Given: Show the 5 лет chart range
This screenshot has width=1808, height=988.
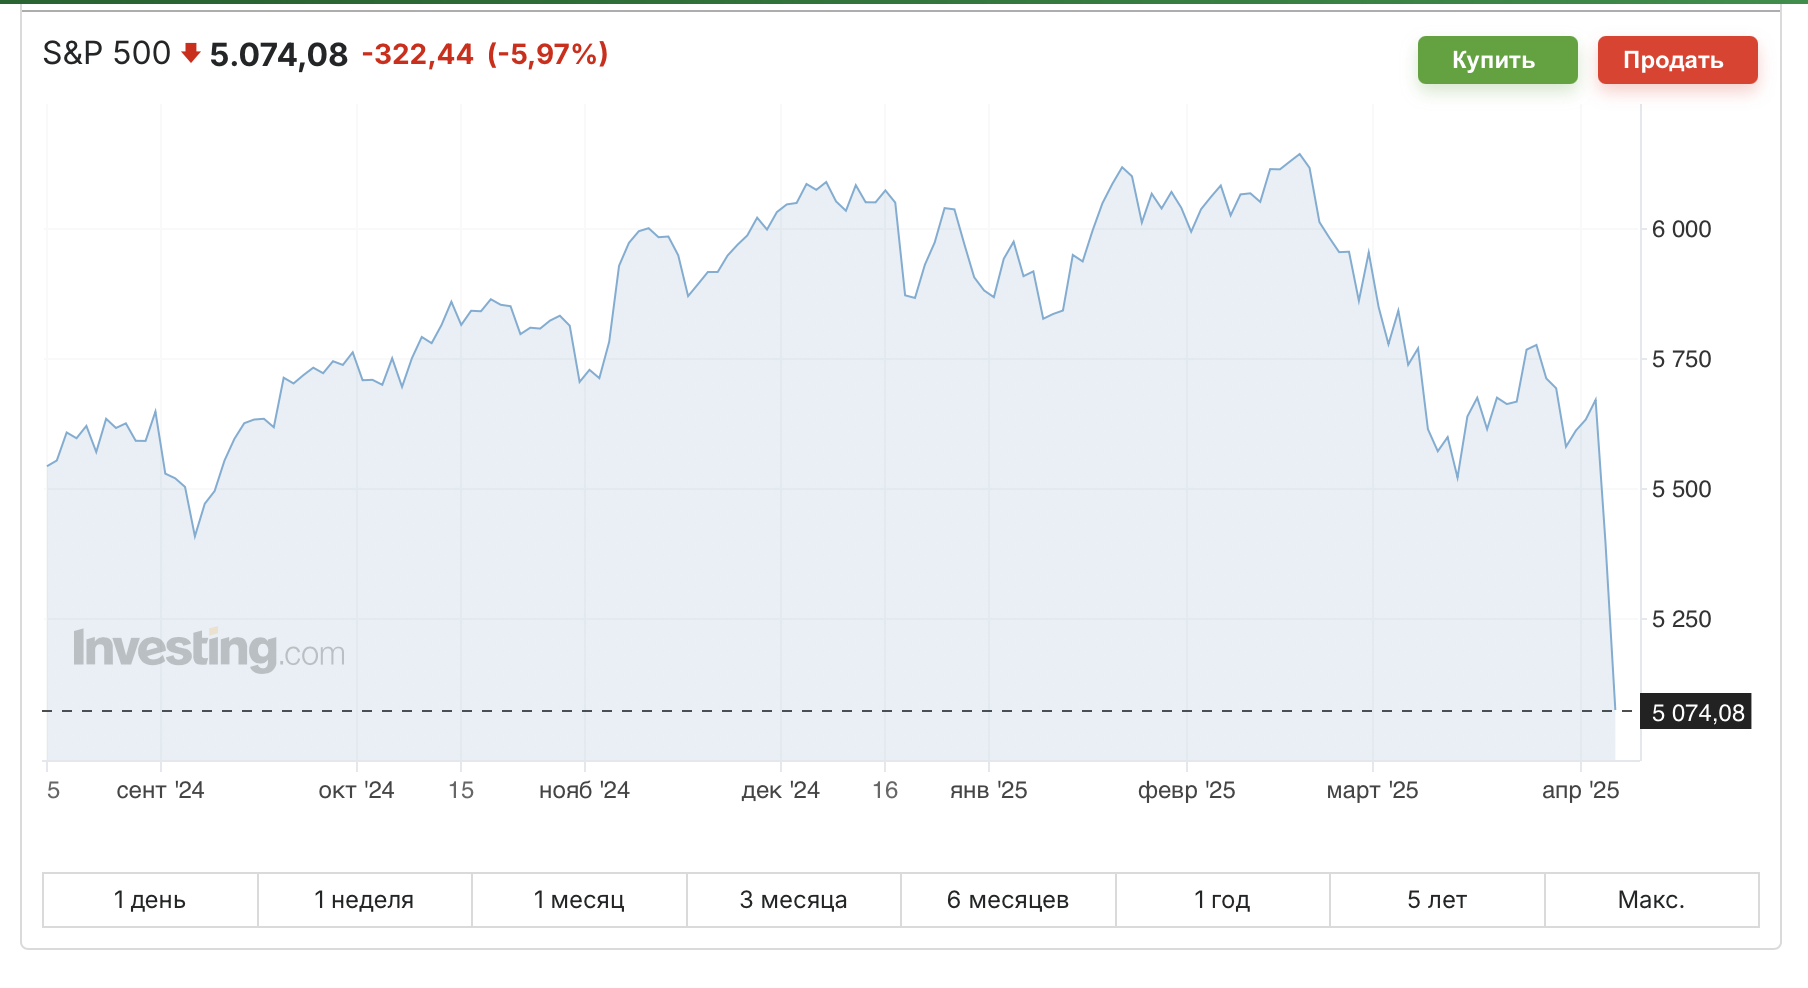Looking at the screenshot, I should click(1437, 900).
